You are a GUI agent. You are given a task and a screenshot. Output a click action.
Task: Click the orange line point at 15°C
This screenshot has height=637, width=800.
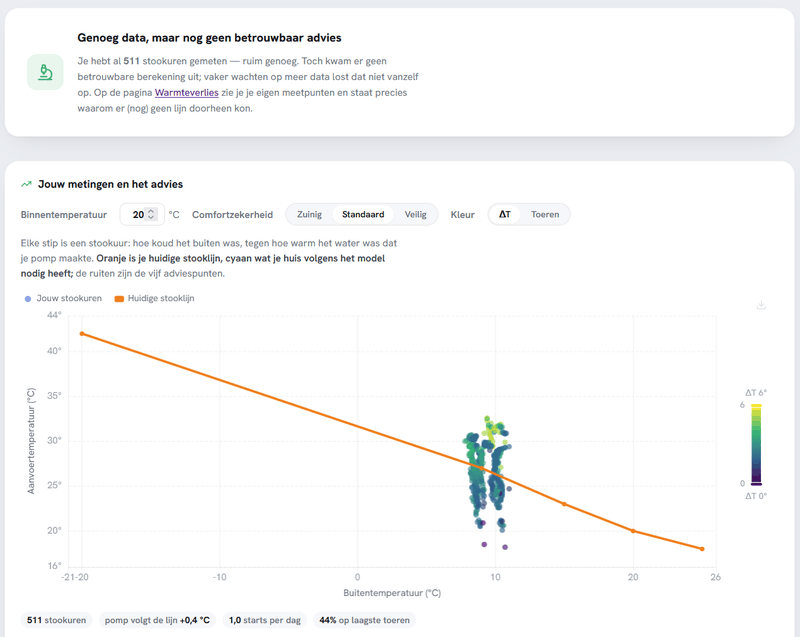click(564, 504)
